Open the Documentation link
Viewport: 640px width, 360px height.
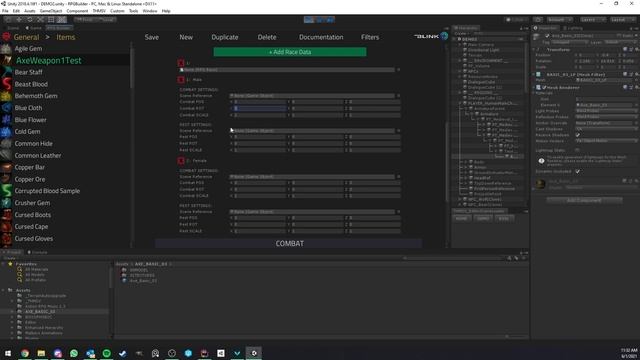point(321,37)
